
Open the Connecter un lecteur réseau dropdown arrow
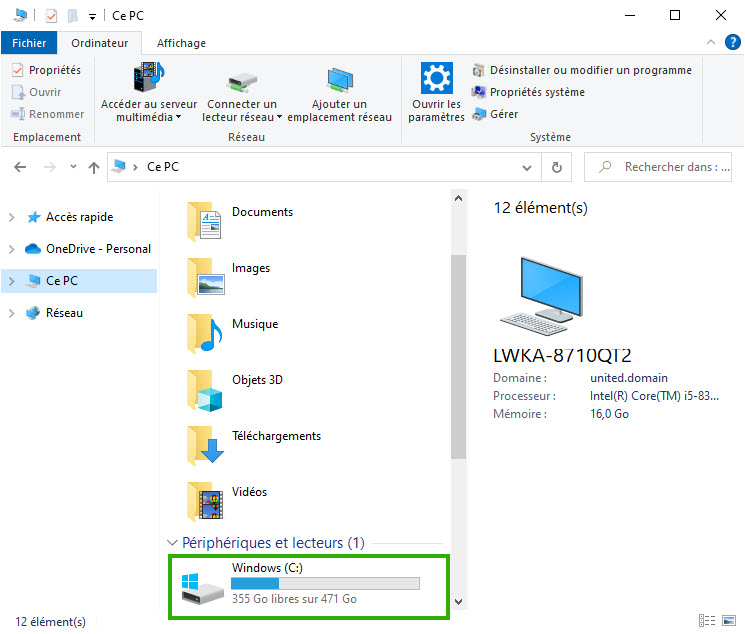pos(279,117)
